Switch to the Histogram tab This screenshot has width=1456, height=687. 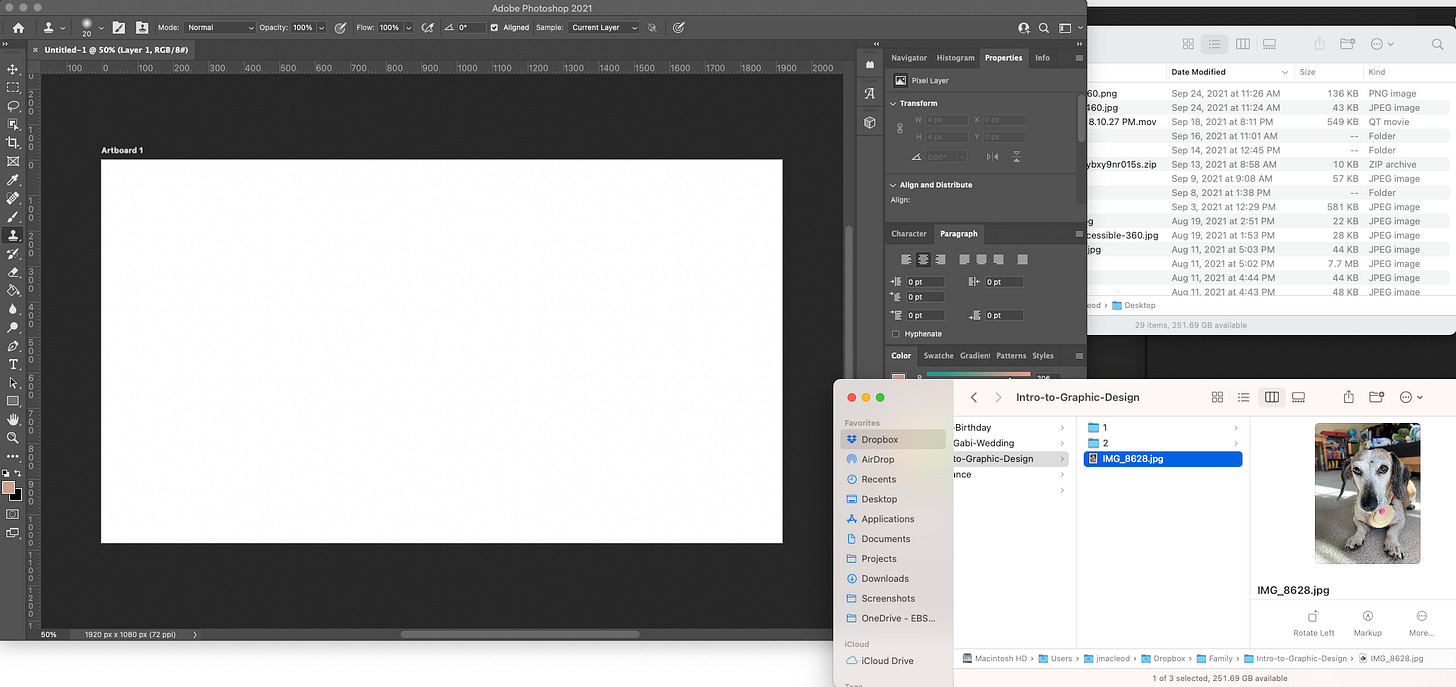pos(955,58)
